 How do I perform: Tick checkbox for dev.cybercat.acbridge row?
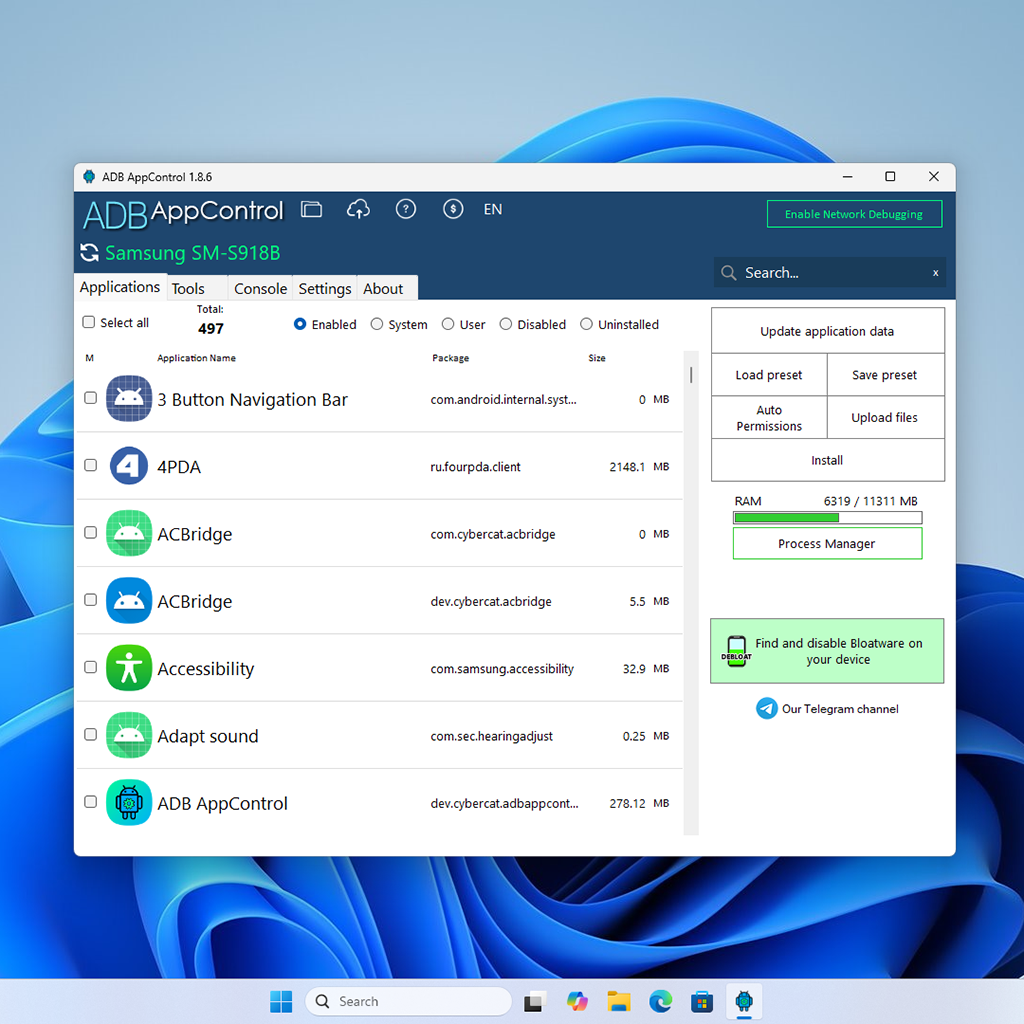coord(91,600)
